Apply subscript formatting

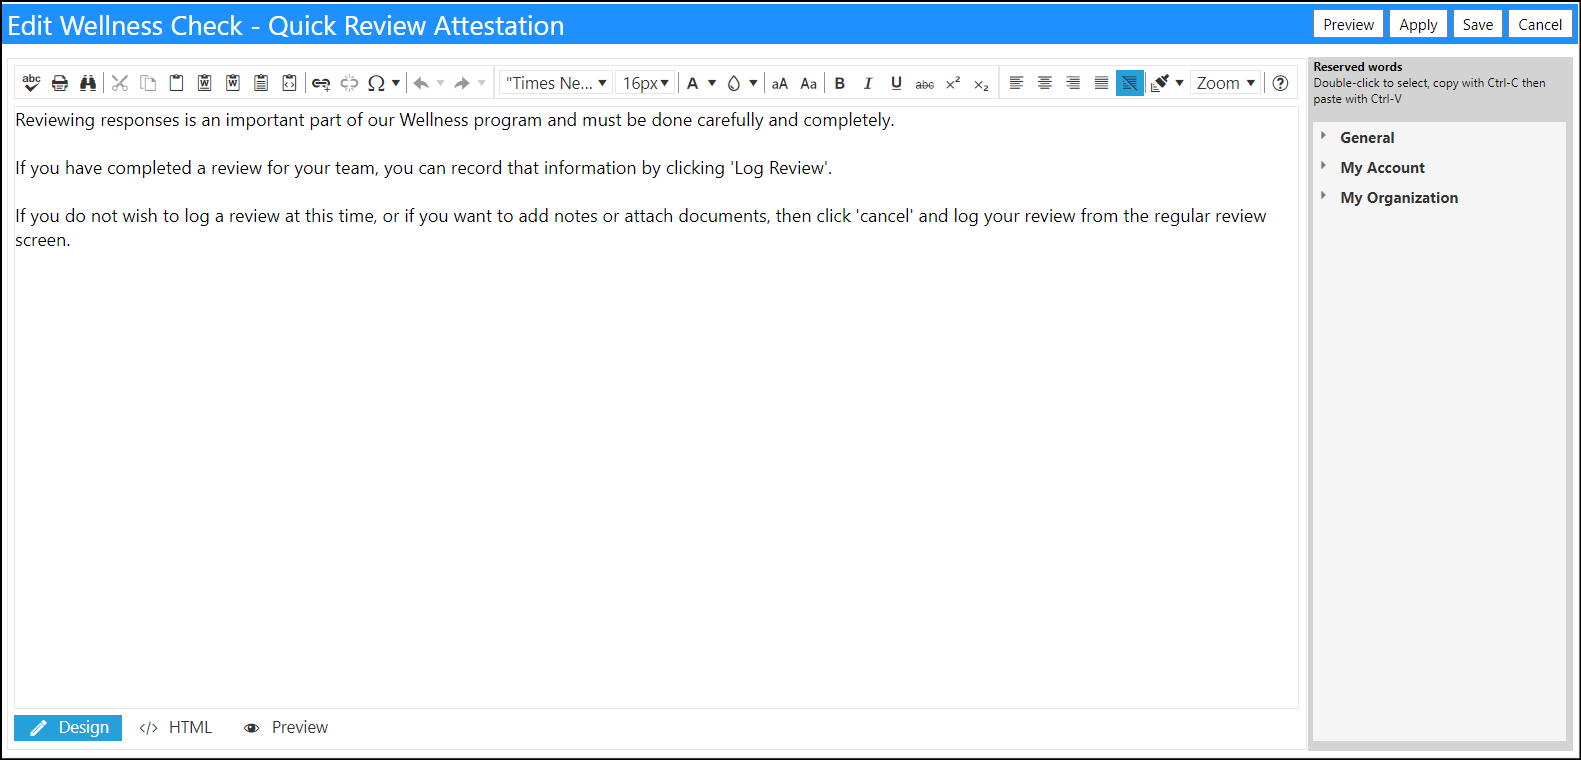pos(981,83)
